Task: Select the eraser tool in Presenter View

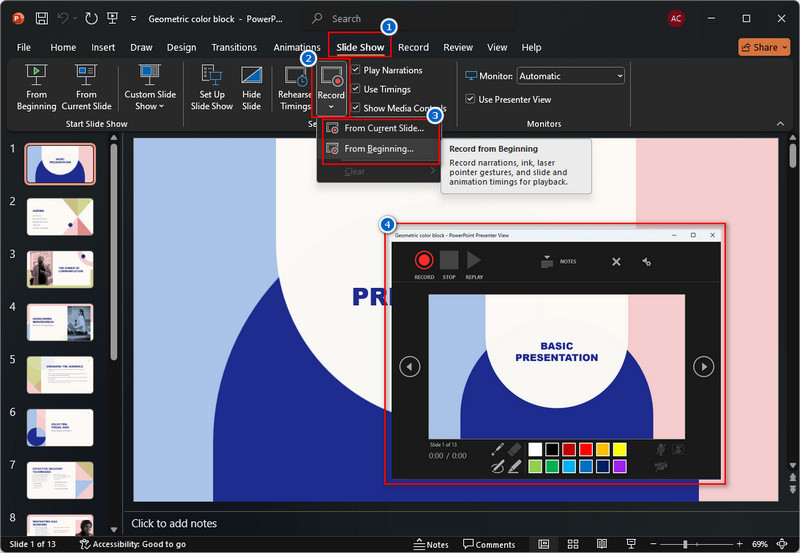Action: tap(515, 449)
